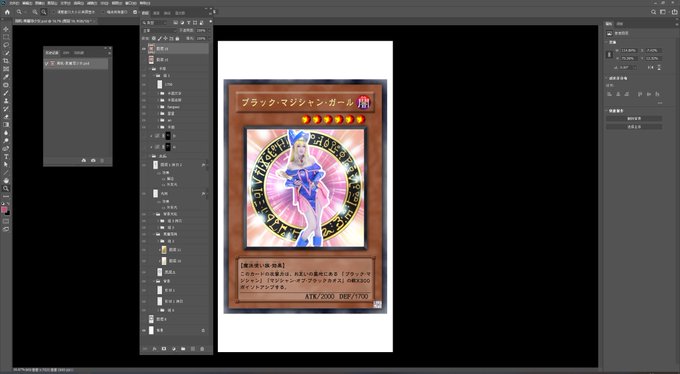This screenshot has width=680, height=374.
Task: Open the layer filter type dropdown
Action: (157, 23)
